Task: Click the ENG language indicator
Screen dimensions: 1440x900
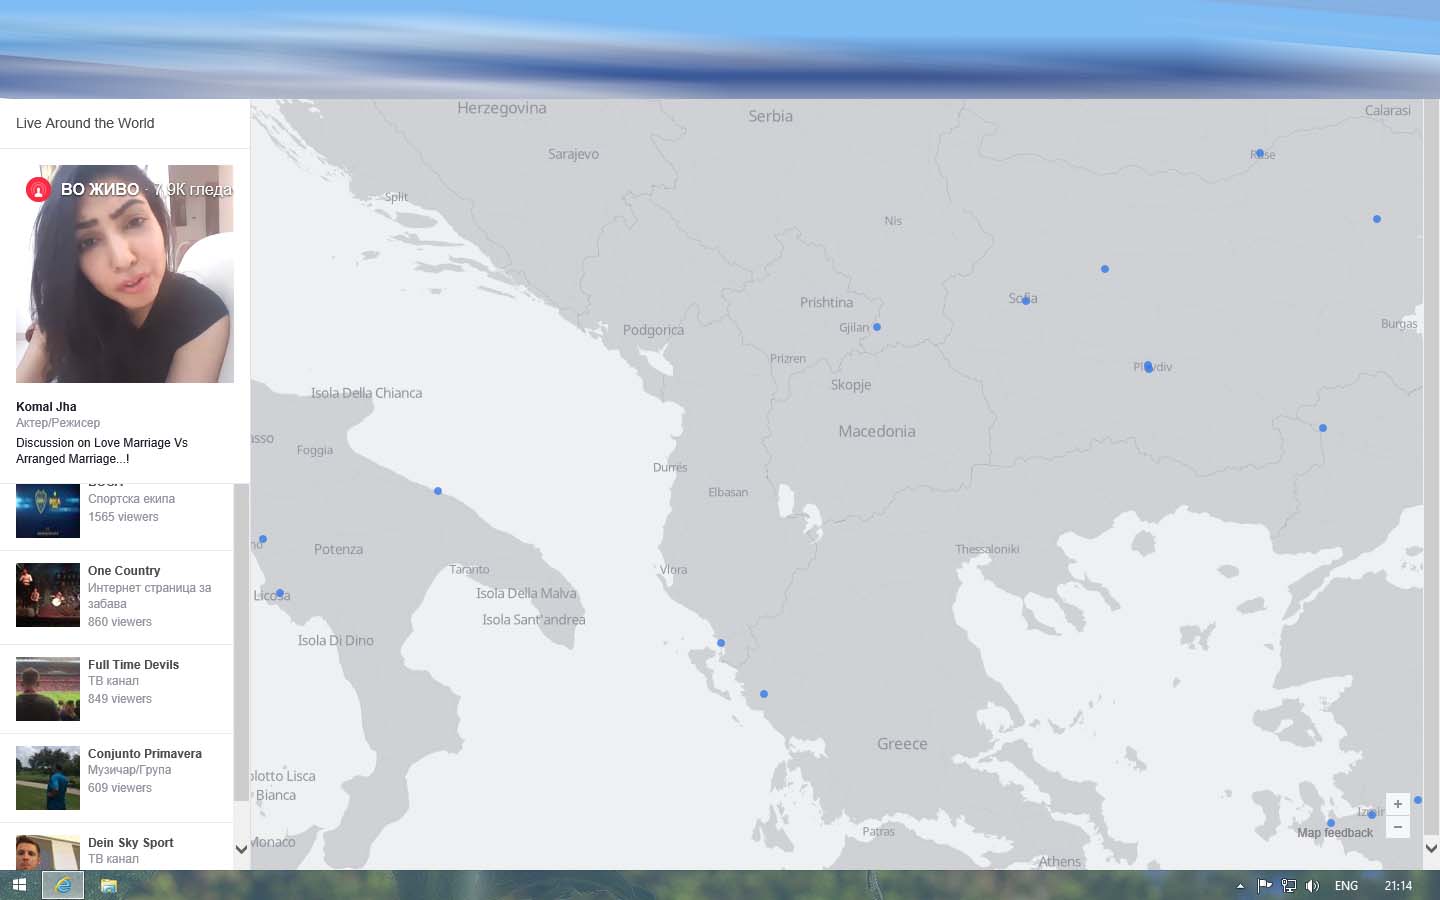Action: pyautogui.click(x=1346, y=885)
